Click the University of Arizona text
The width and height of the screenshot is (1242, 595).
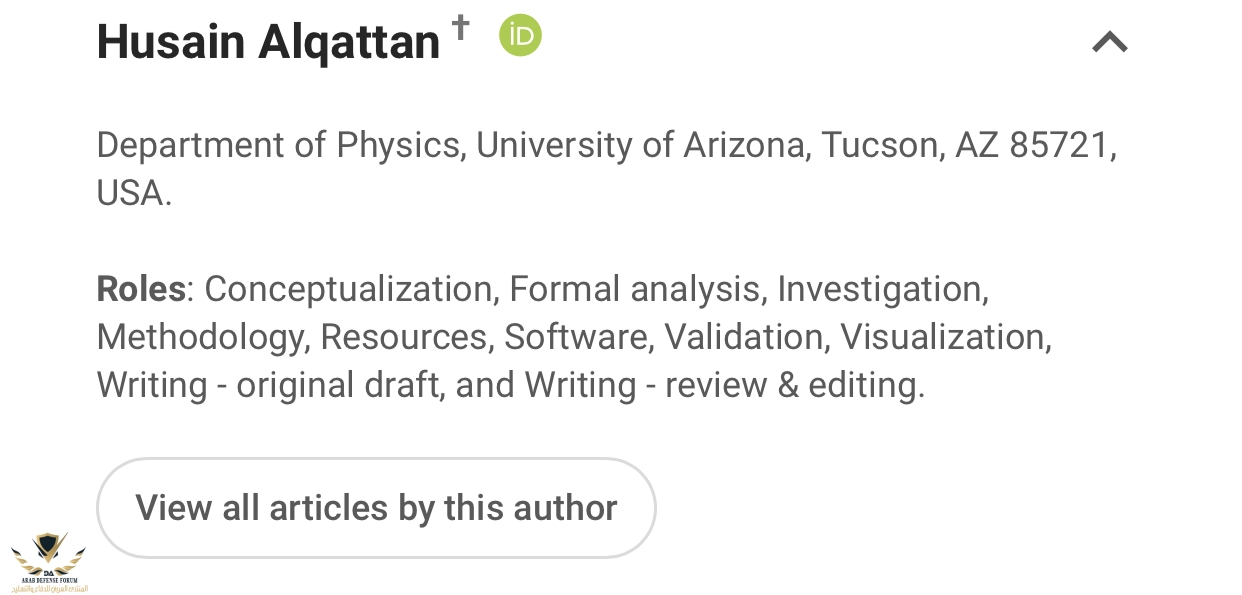coord(640,146)
